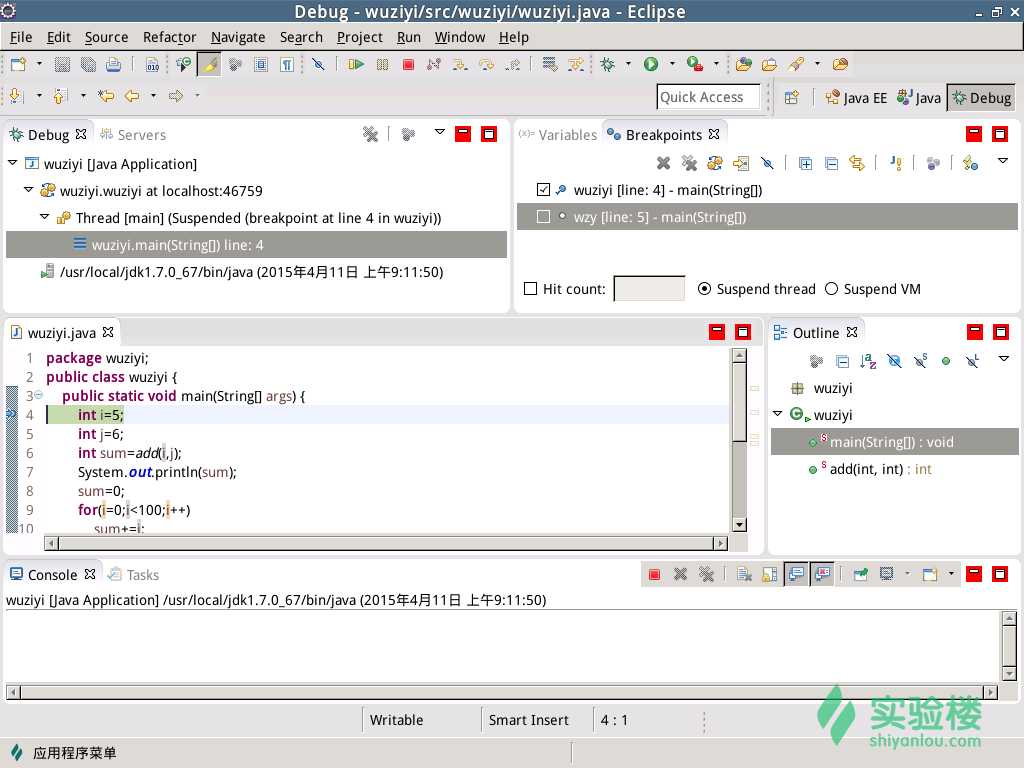Open the Run menu
This screenshot has width=1024, height=768.
(409, 37)
